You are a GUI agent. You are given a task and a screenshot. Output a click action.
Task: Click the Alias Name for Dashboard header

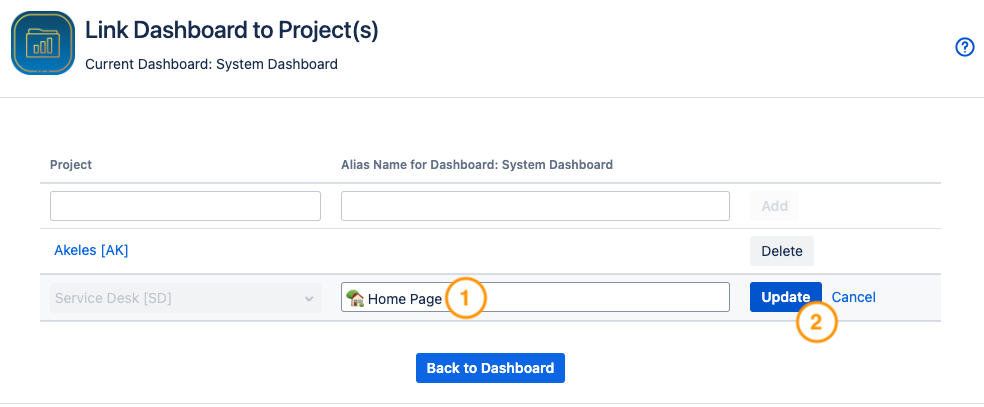coord(477,164)
